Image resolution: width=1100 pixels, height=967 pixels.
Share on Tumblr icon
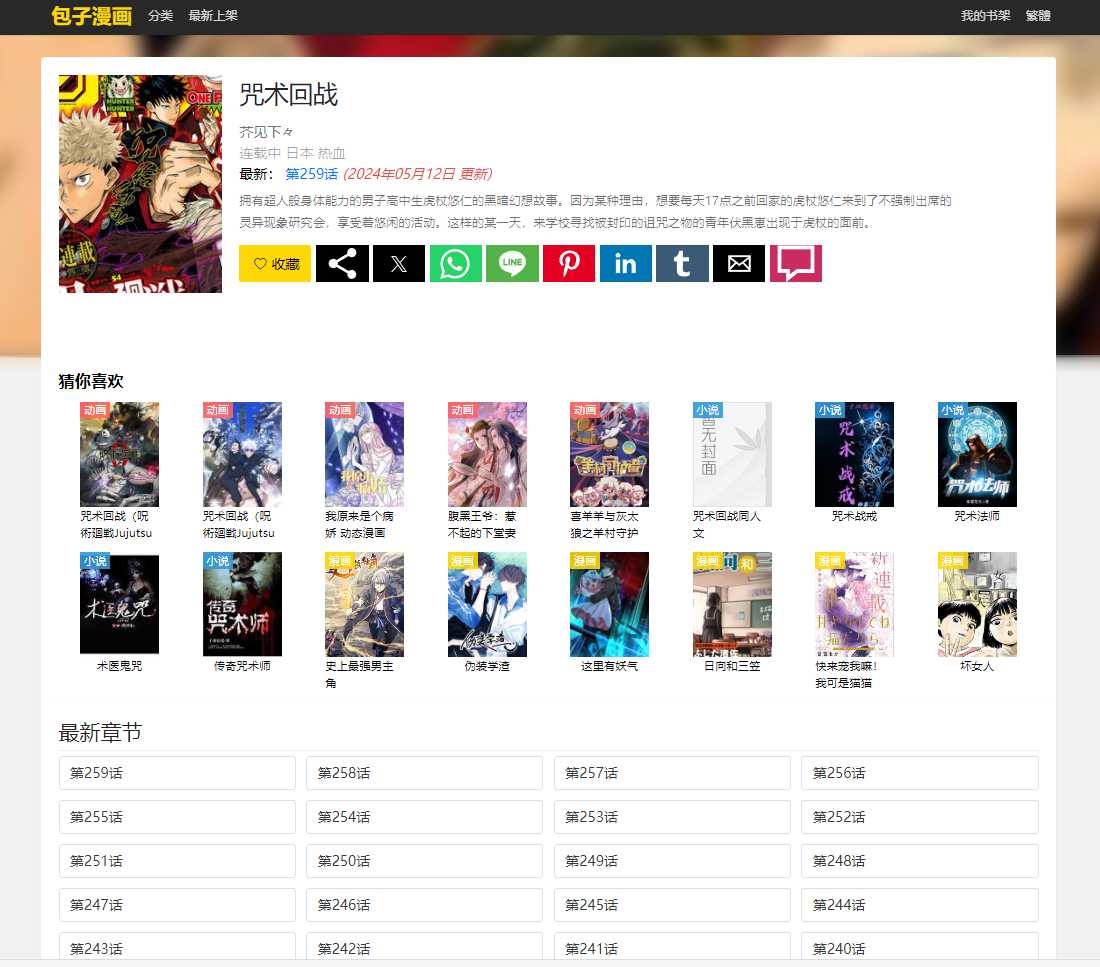(x=682, y=264)
